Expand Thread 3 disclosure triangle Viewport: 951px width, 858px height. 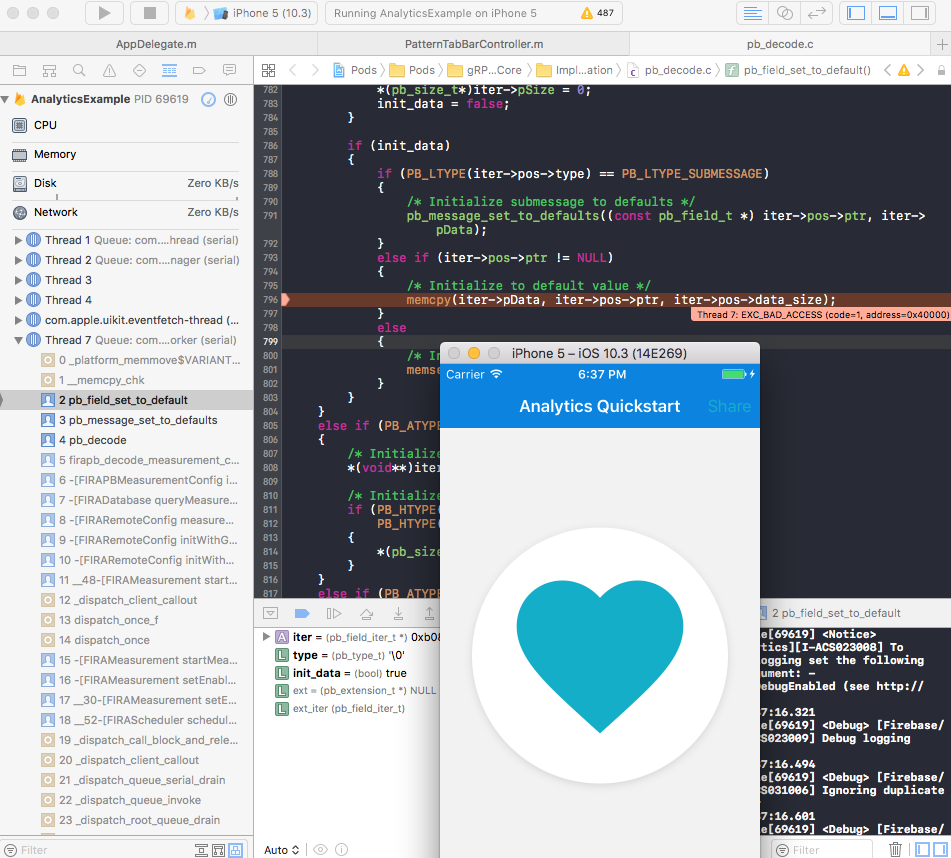coord(18,280)
